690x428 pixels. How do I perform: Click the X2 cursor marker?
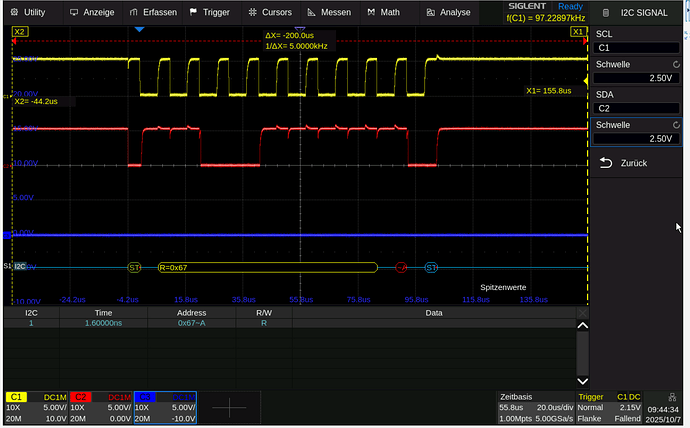[19, 32]
